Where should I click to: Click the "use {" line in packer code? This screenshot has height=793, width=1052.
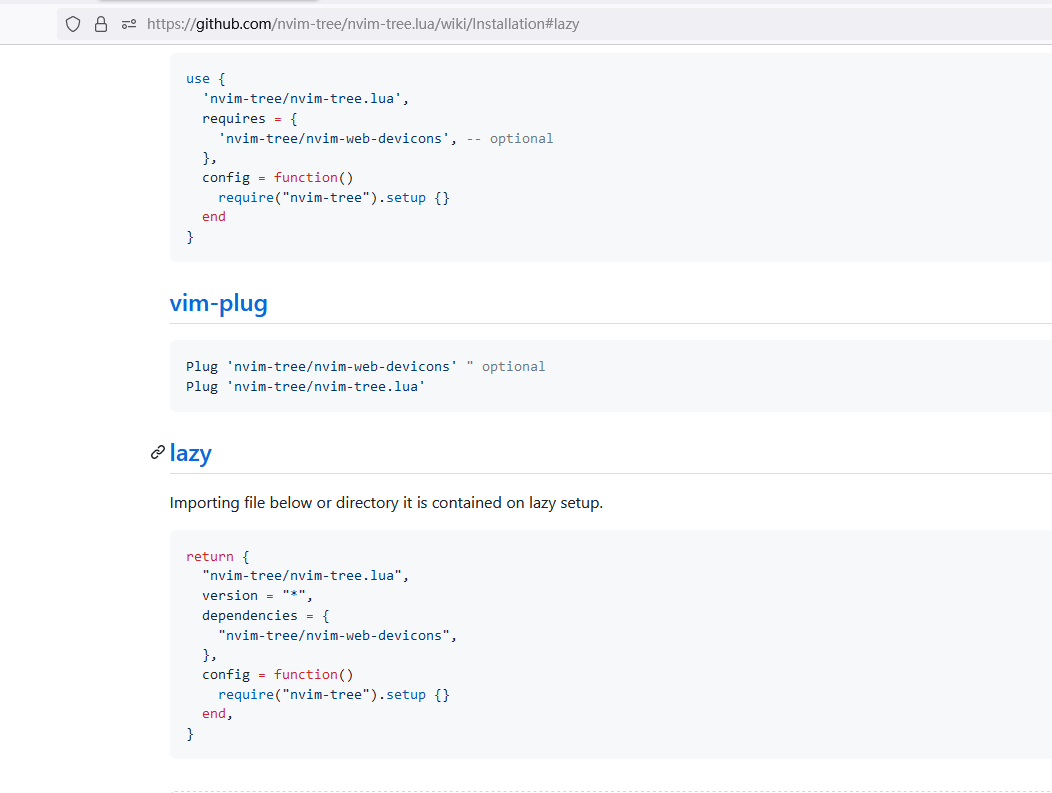coord(205,78)
